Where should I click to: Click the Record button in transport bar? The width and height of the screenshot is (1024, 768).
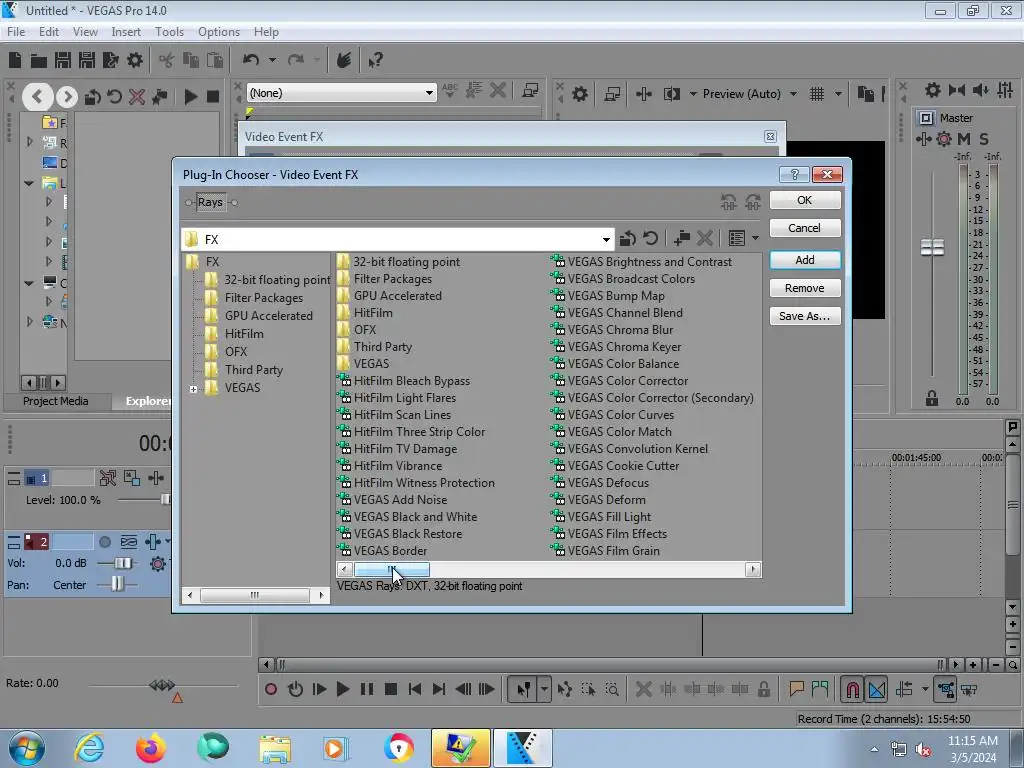click(x=271, y=689)
